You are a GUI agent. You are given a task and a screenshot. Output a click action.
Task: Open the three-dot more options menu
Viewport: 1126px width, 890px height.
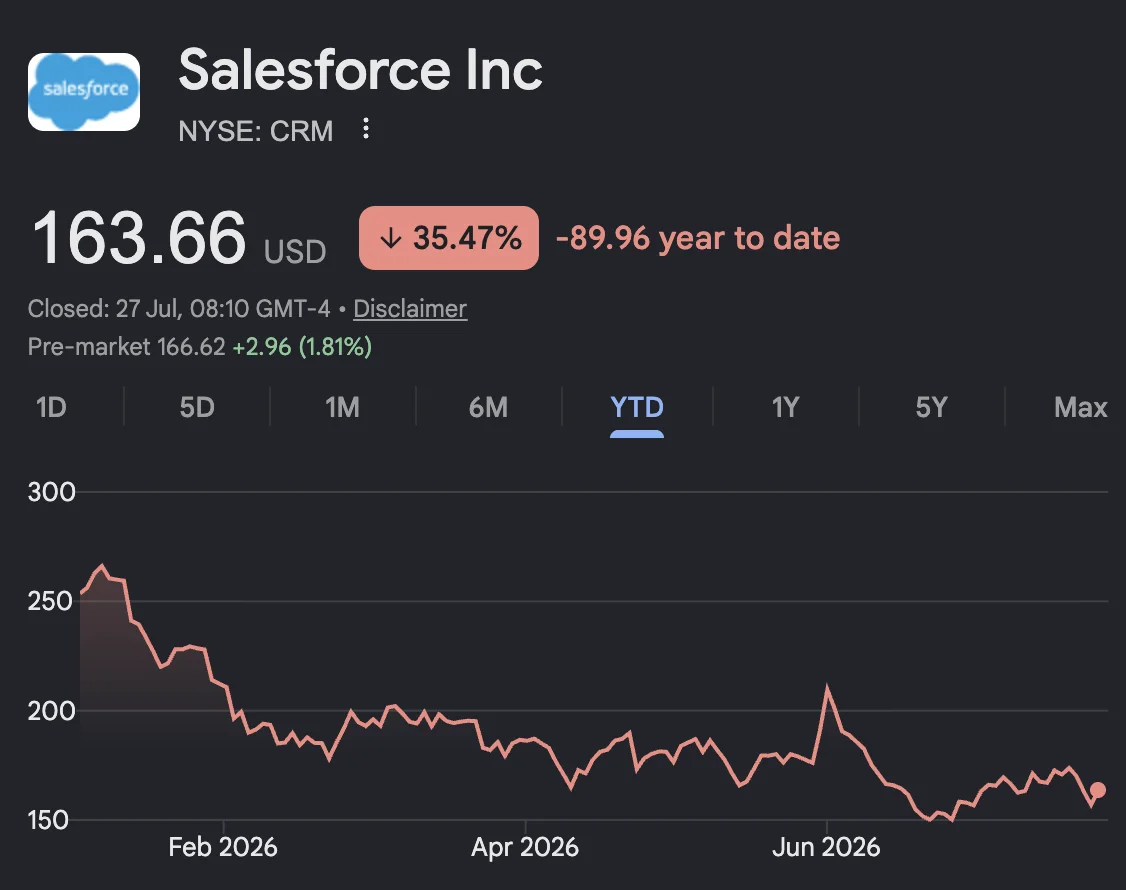[x=366, y=129]
